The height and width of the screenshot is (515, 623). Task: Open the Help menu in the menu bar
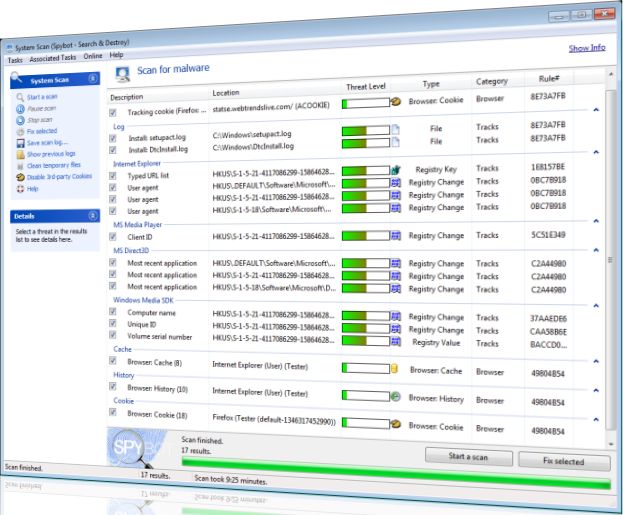[116, 55]
